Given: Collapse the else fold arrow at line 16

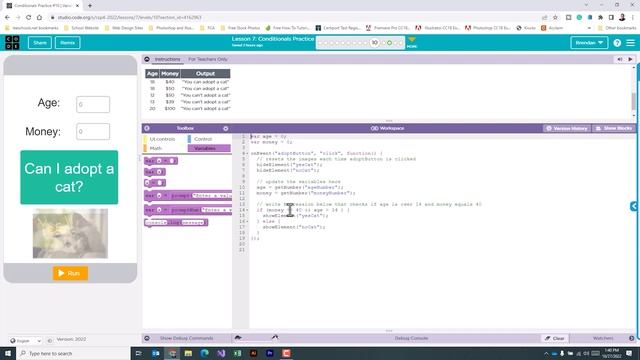Looking at the screenshot, I should (x=247, y=221).
